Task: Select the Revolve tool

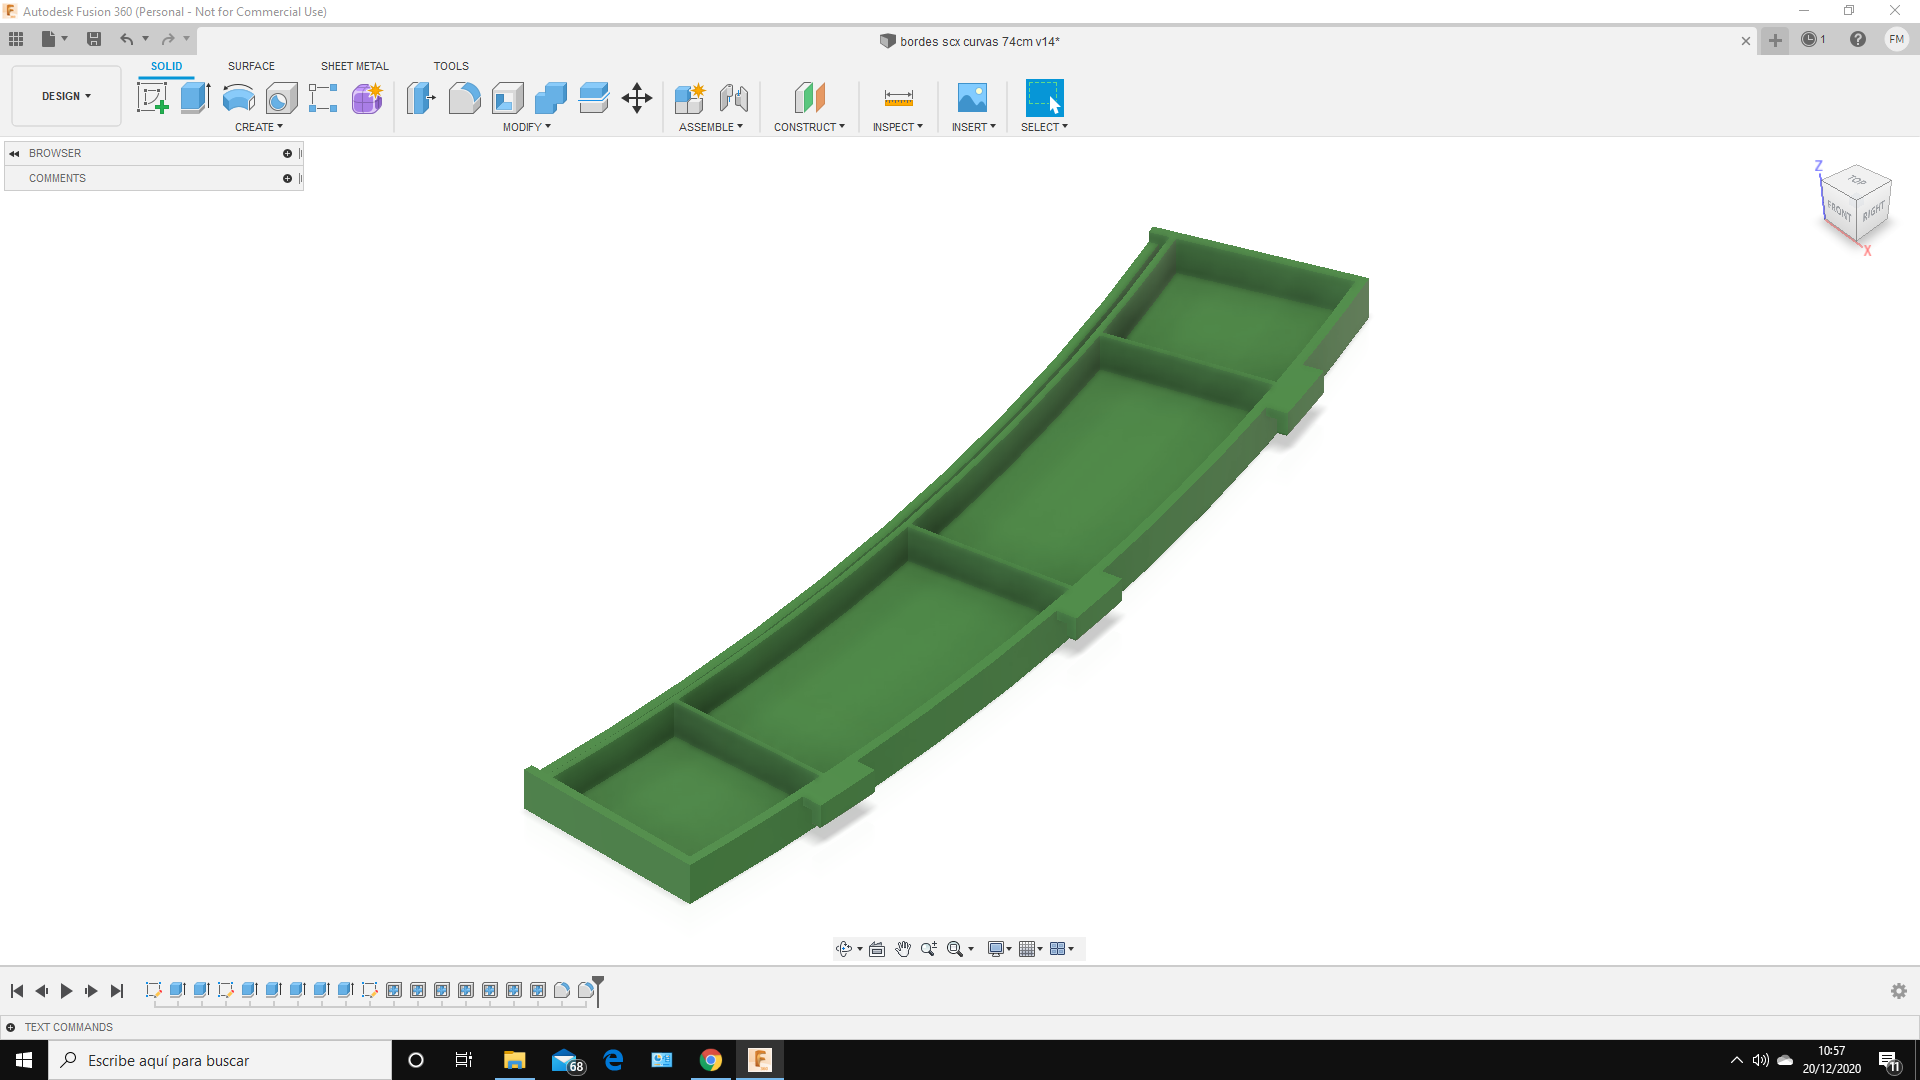Action: pos(237,97)
